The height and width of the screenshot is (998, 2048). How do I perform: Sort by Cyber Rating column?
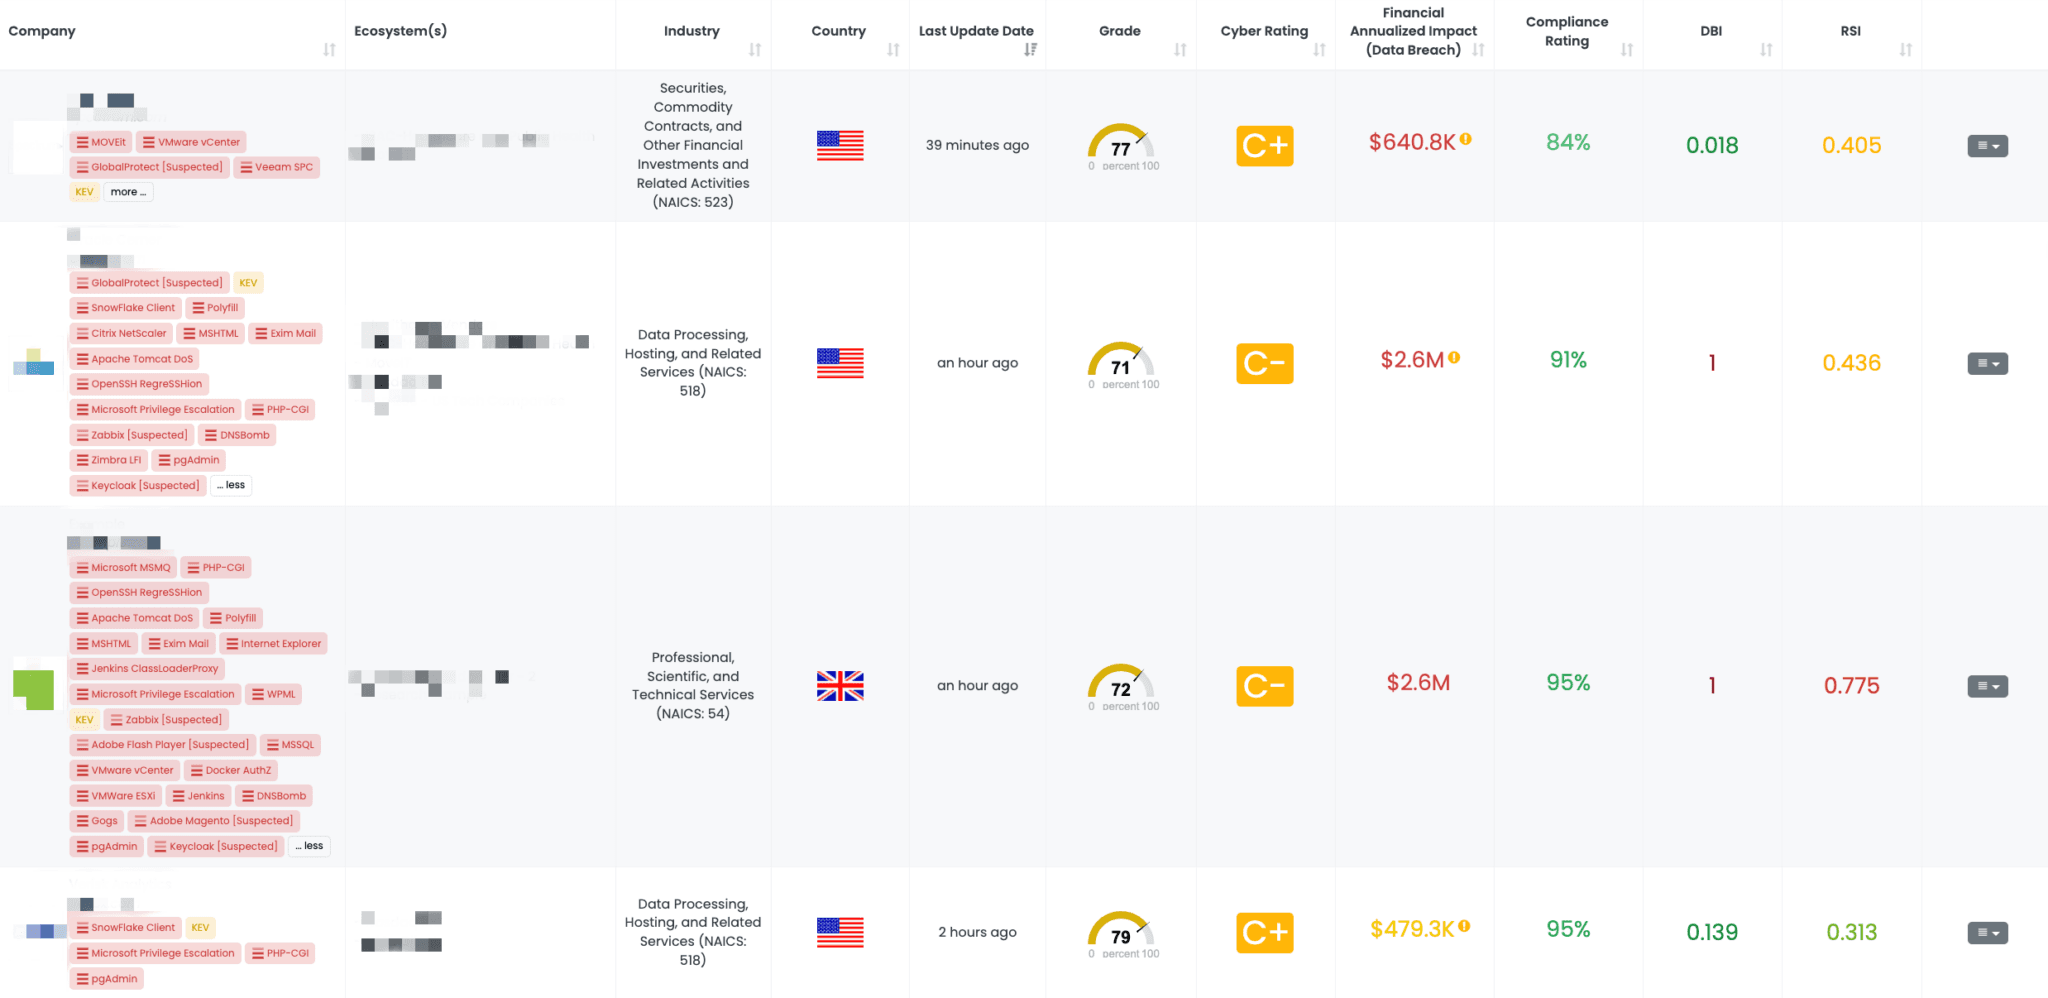pyautogui.click(x=1319, y=50)
